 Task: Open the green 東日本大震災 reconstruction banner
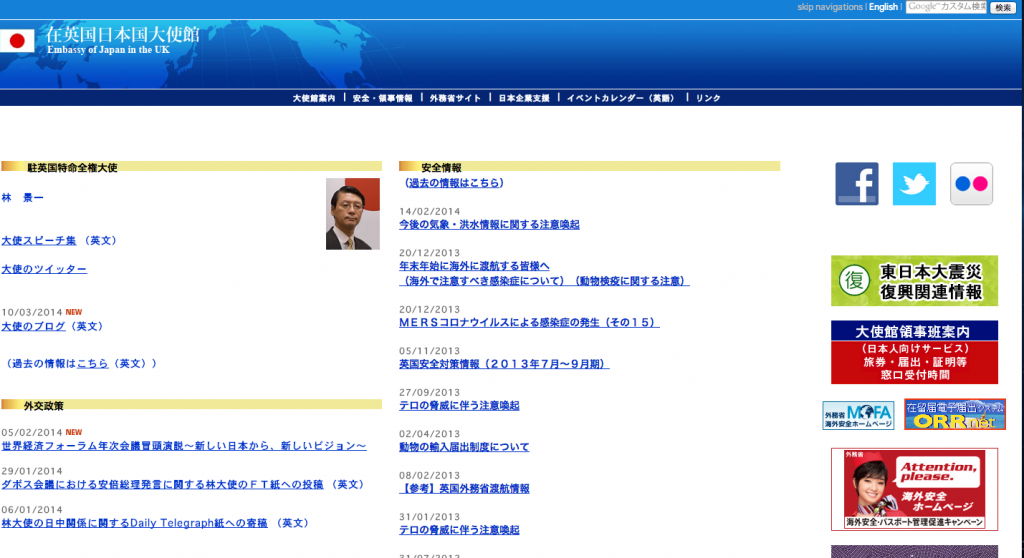coord(914,281)
